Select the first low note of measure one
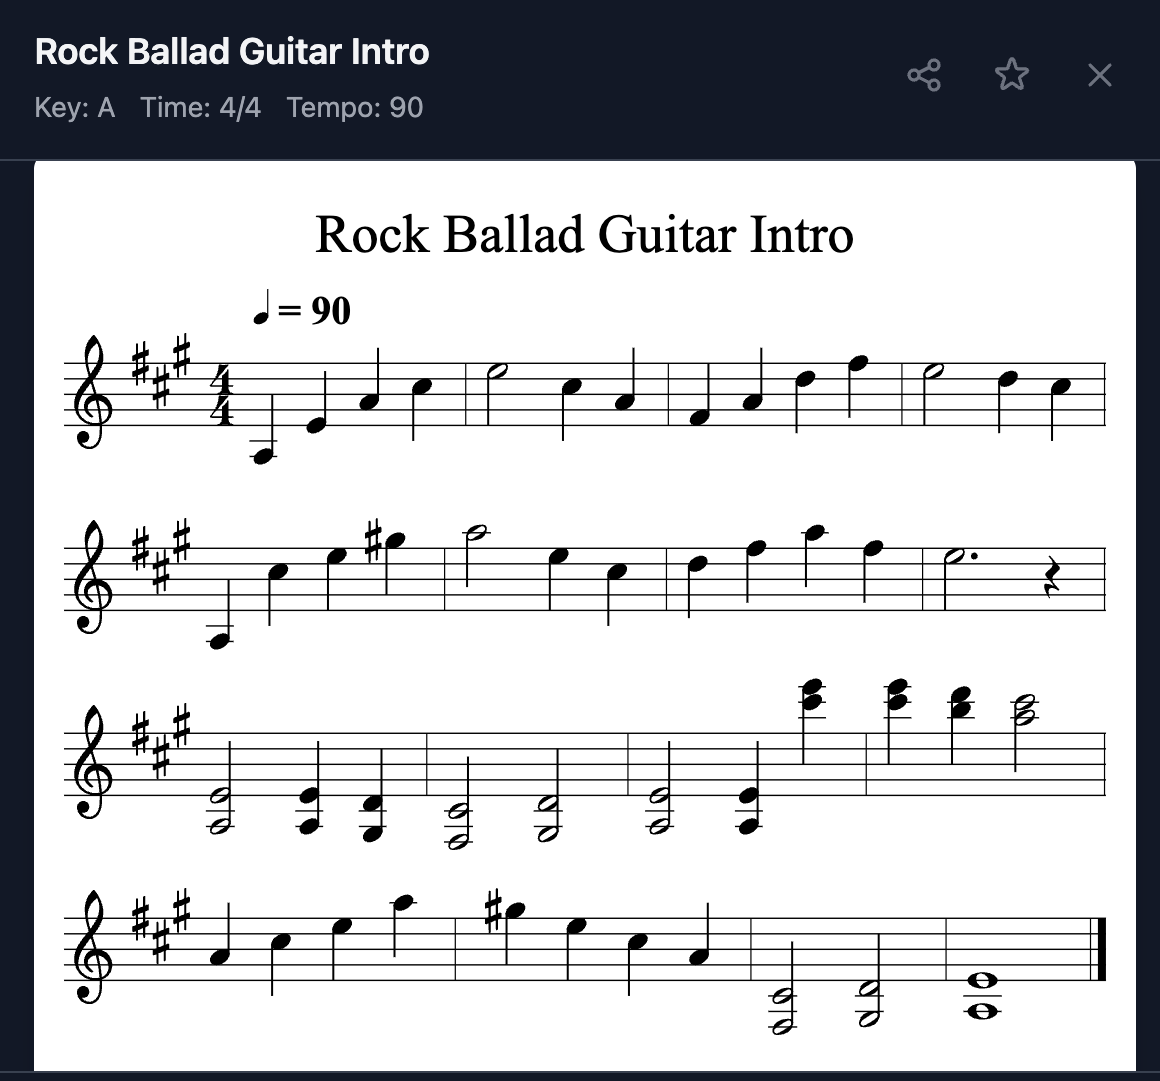Screen dimensions: 1160x1081 pyautogui.click(x=264, y=455)
